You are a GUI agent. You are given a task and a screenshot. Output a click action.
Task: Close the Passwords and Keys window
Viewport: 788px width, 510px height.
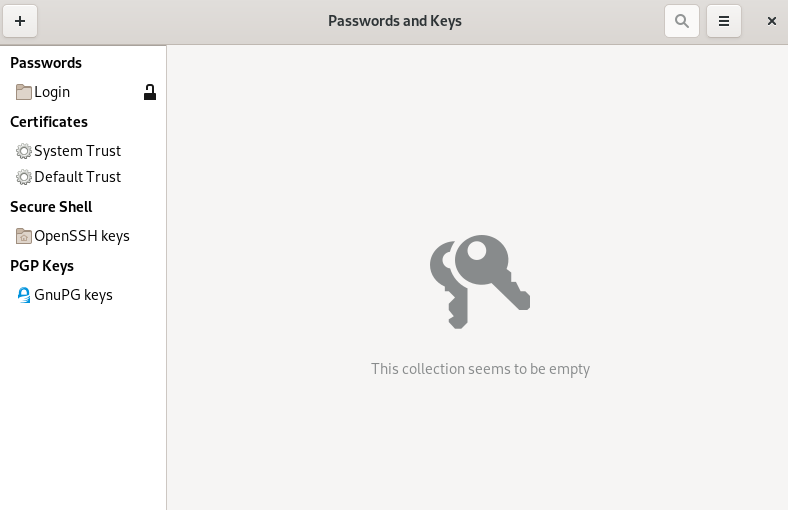(x=772, y=21)
